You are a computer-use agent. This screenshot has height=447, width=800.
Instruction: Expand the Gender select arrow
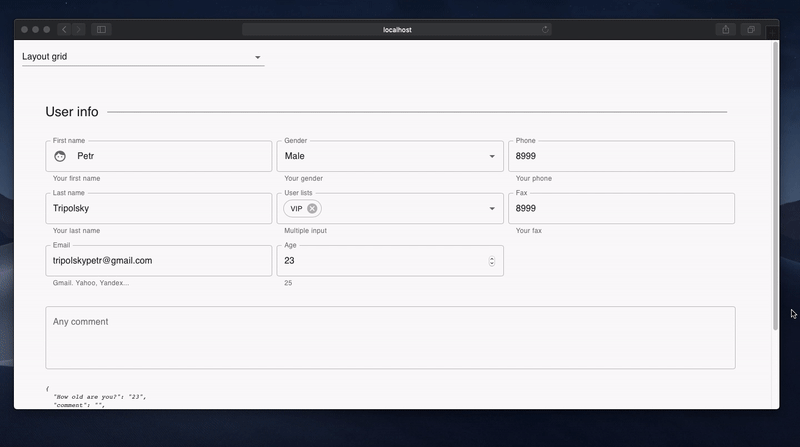point(492,156)
